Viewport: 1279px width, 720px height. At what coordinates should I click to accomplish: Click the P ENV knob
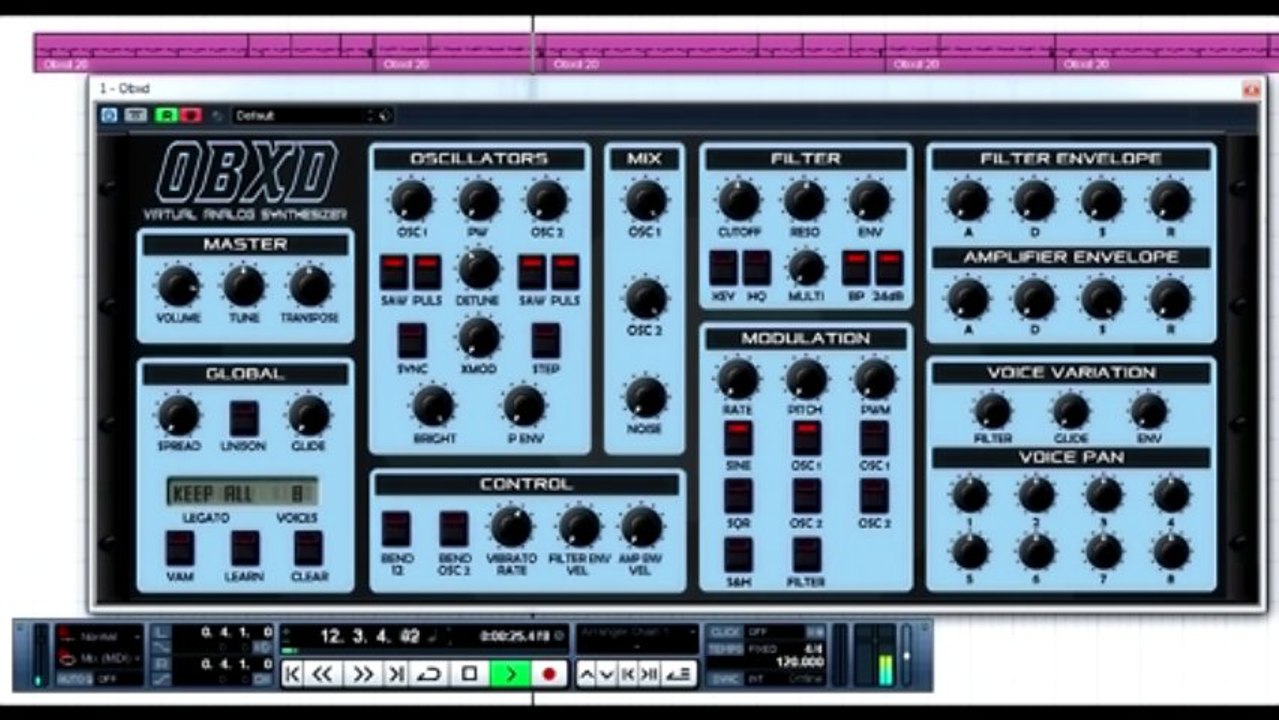pyautogui.click(x=524, y=406)
